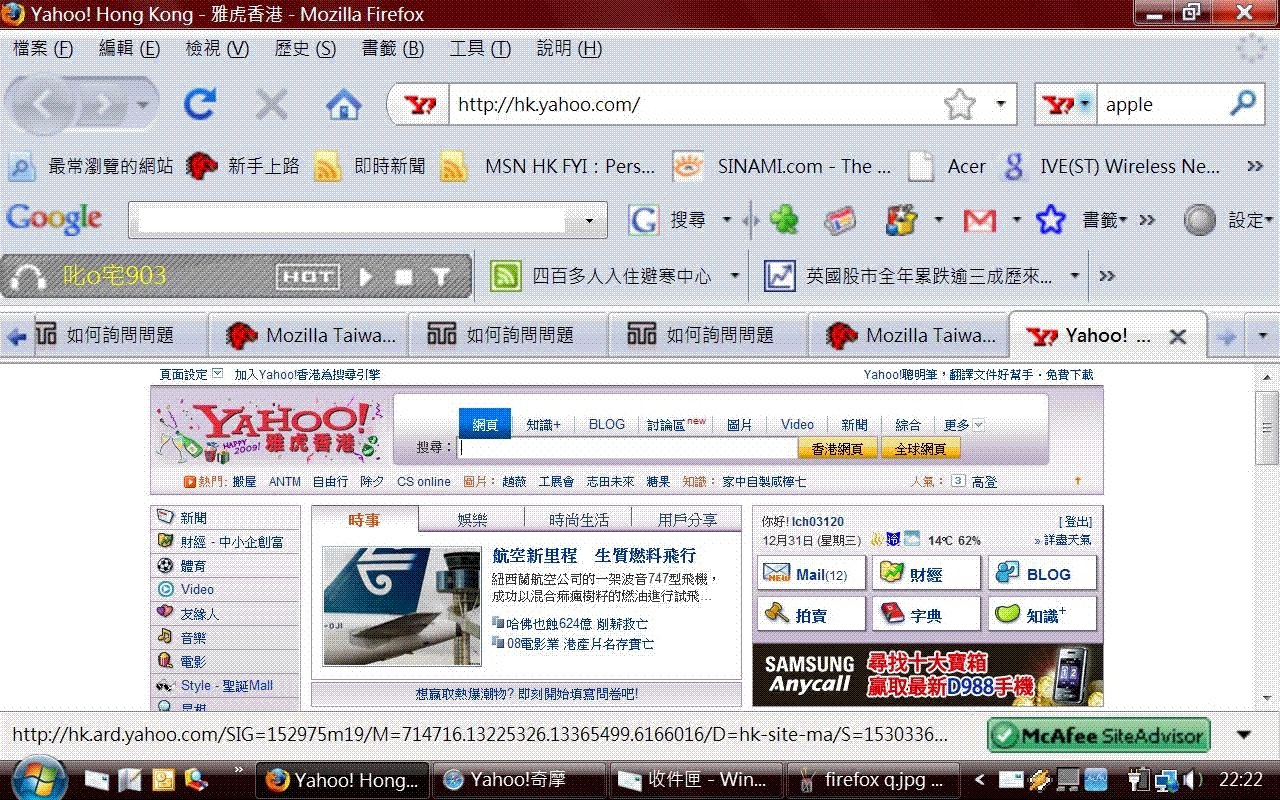The height and width of the screenshot is (800, 1280).
Task: Click the Yahoo site icon in the address bar
Action: [420, 104]
